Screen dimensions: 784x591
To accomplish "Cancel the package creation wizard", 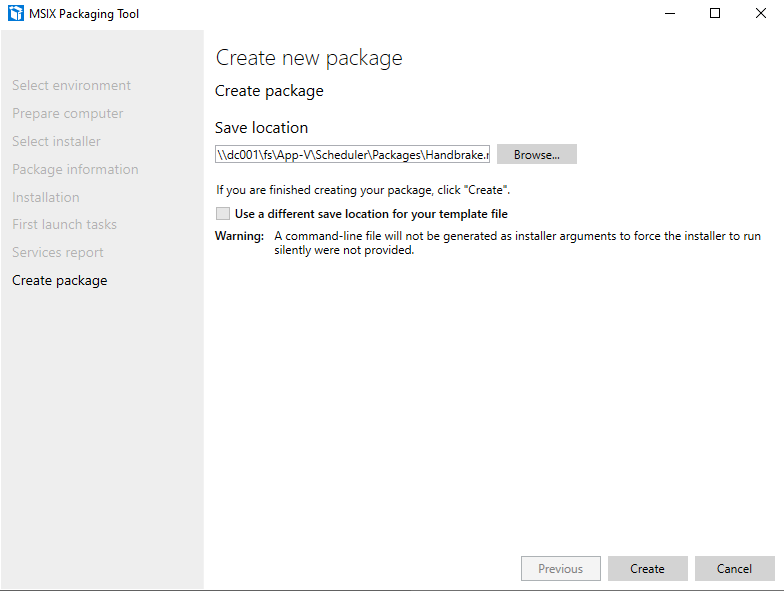I will (x=734, y=569).
